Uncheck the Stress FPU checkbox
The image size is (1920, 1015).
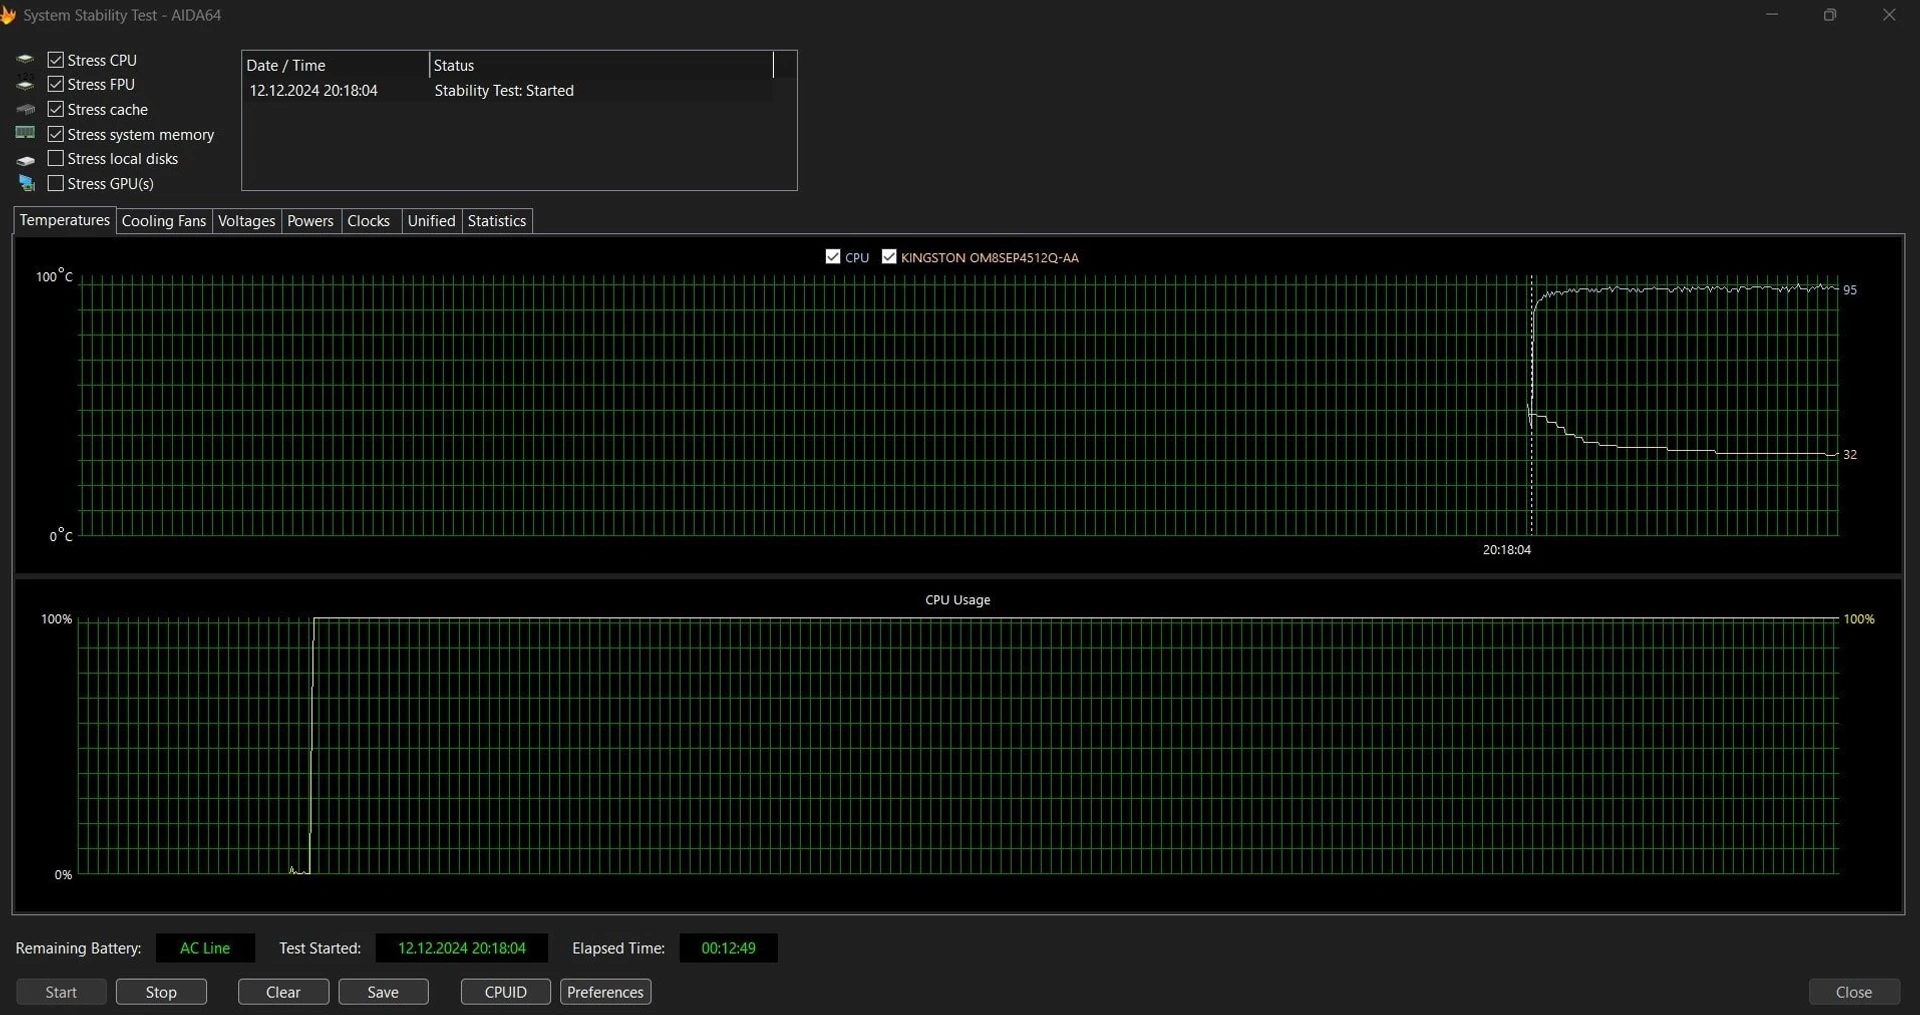point(56,84)
